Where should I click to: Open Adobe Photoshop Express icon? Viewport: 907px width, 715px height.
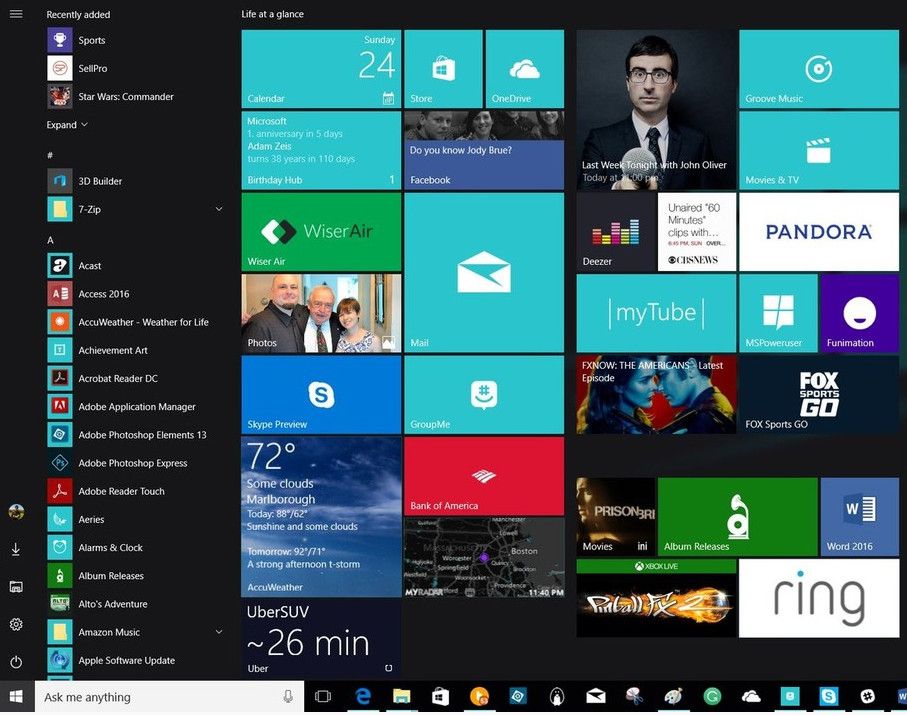60,463
